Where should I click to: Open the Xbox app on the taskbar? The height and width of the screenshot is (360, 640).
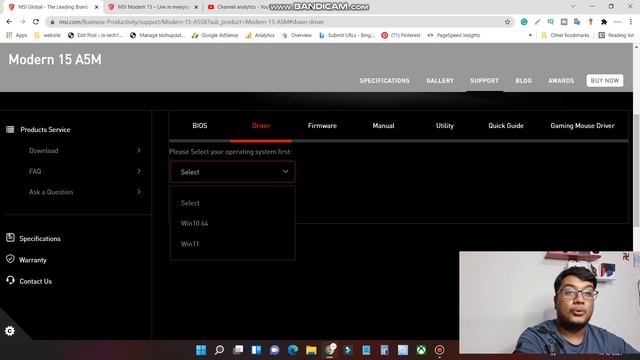tap(421, 350)
